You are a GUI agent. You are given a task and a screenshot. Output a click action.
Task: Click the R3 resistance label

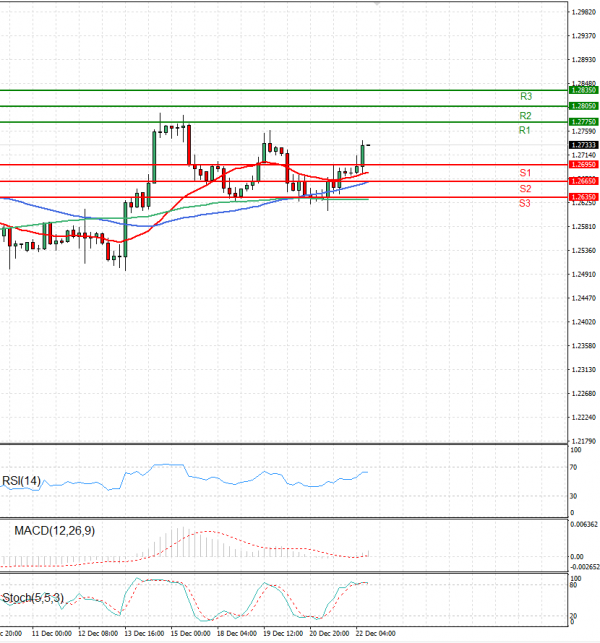(526, 96)
